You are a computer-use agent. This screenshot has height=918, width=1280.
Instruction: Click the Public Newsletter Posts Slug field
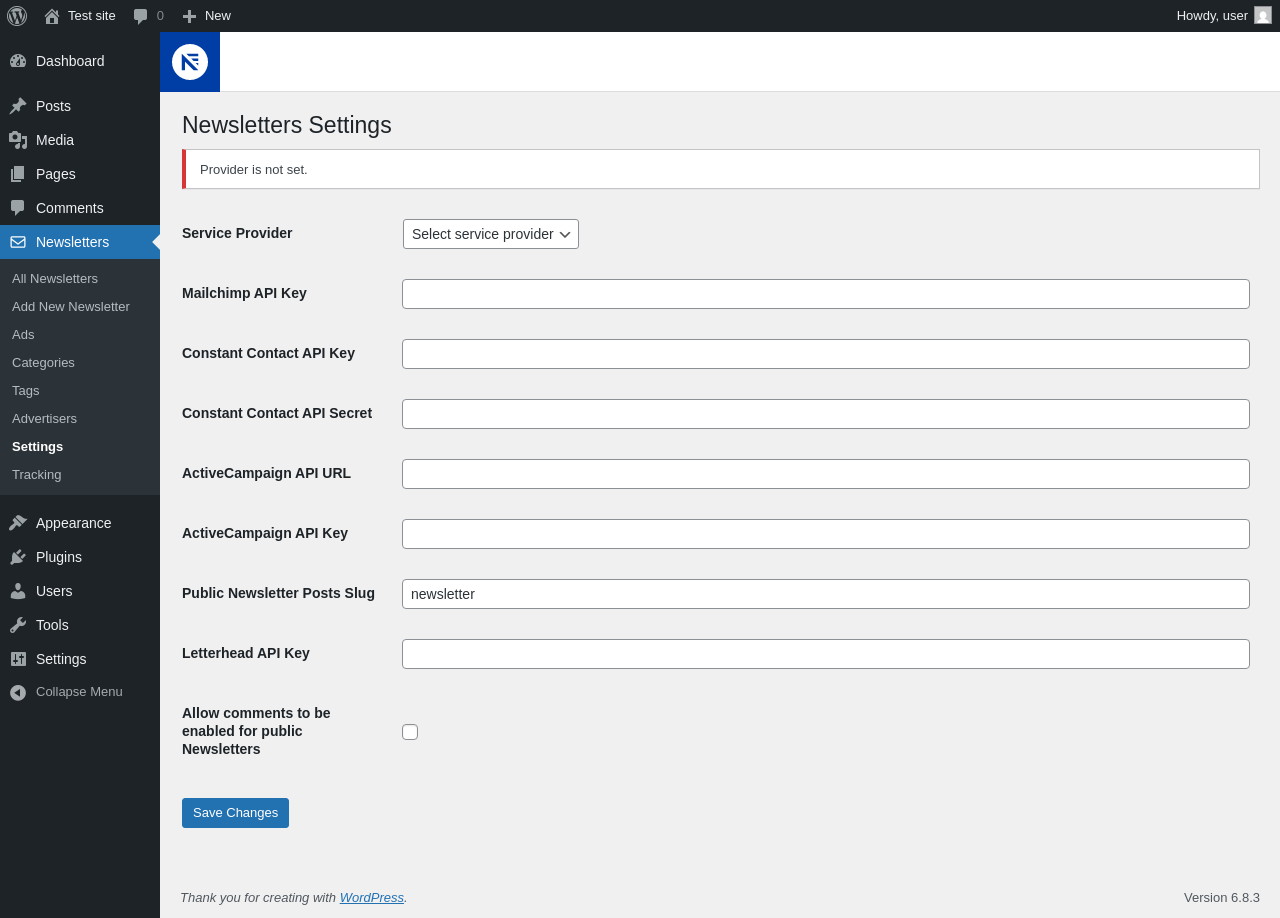[x=826, y=594]
